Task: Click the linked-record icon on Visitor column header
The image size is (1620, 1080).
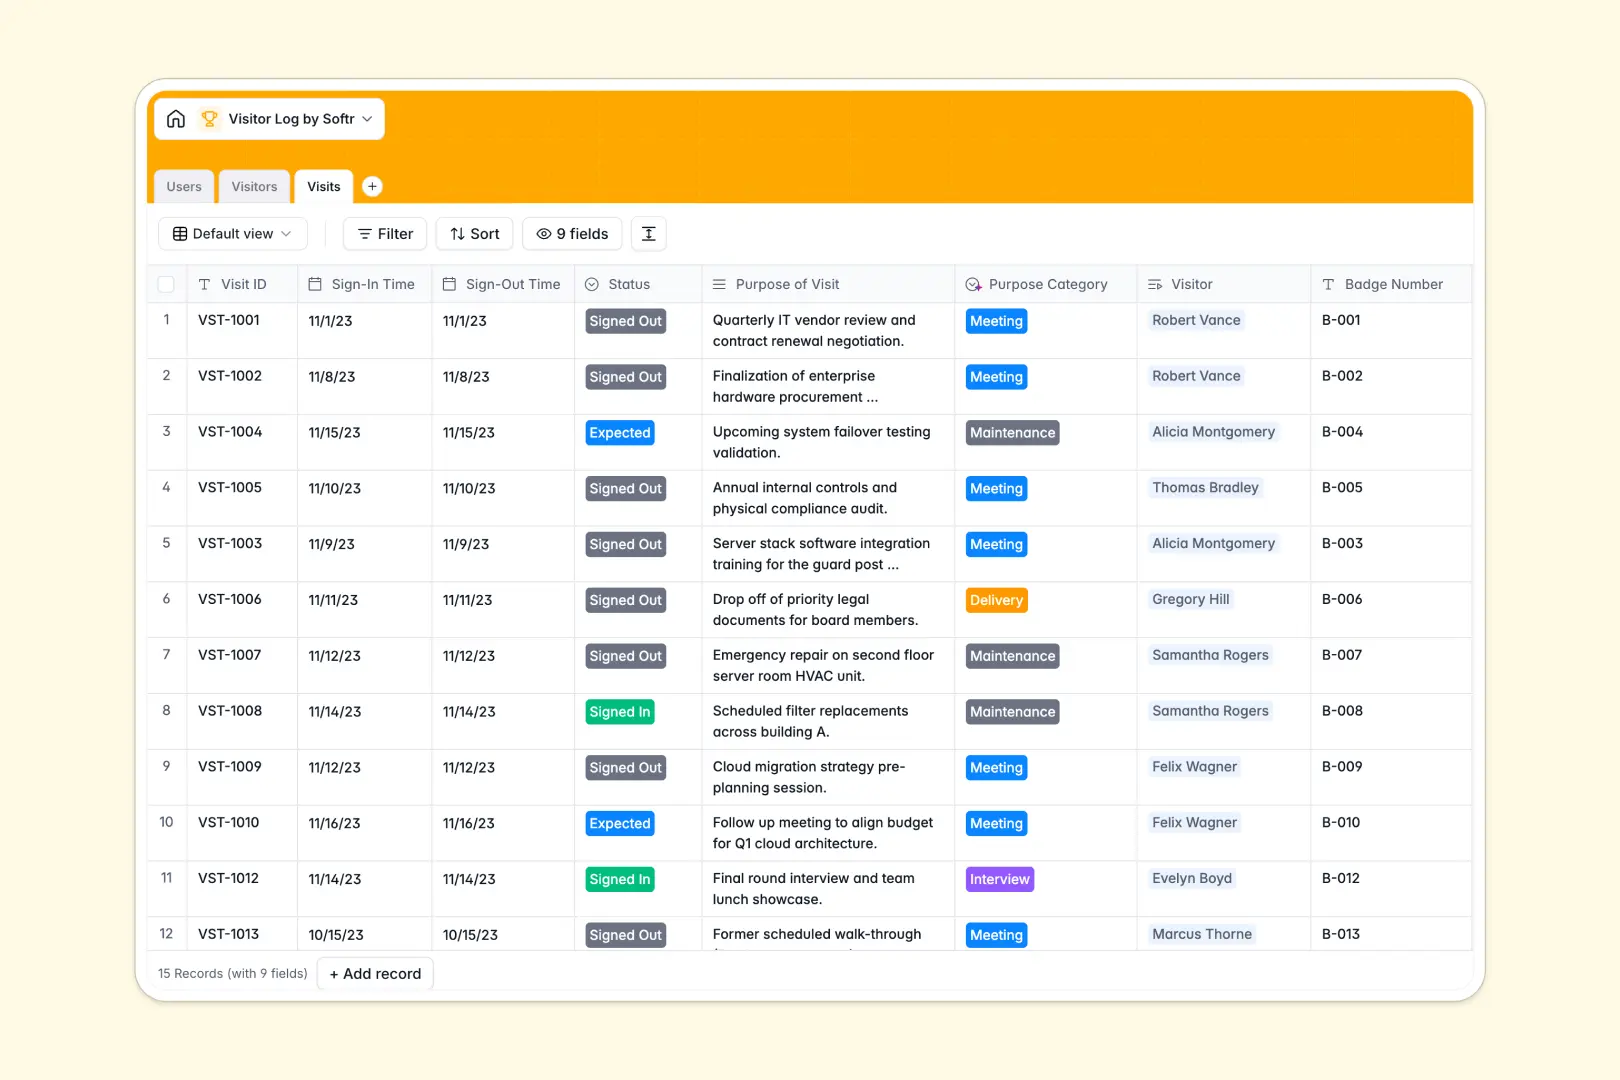Action: click(1155, 284)
